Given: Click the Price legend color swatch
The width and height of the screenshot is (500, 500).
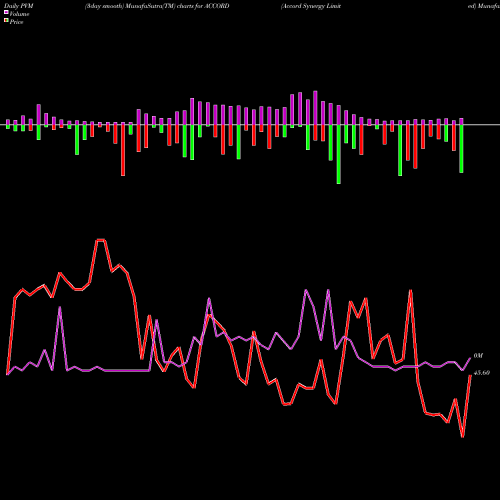Looking at the screenshot, I should point(6,21).
